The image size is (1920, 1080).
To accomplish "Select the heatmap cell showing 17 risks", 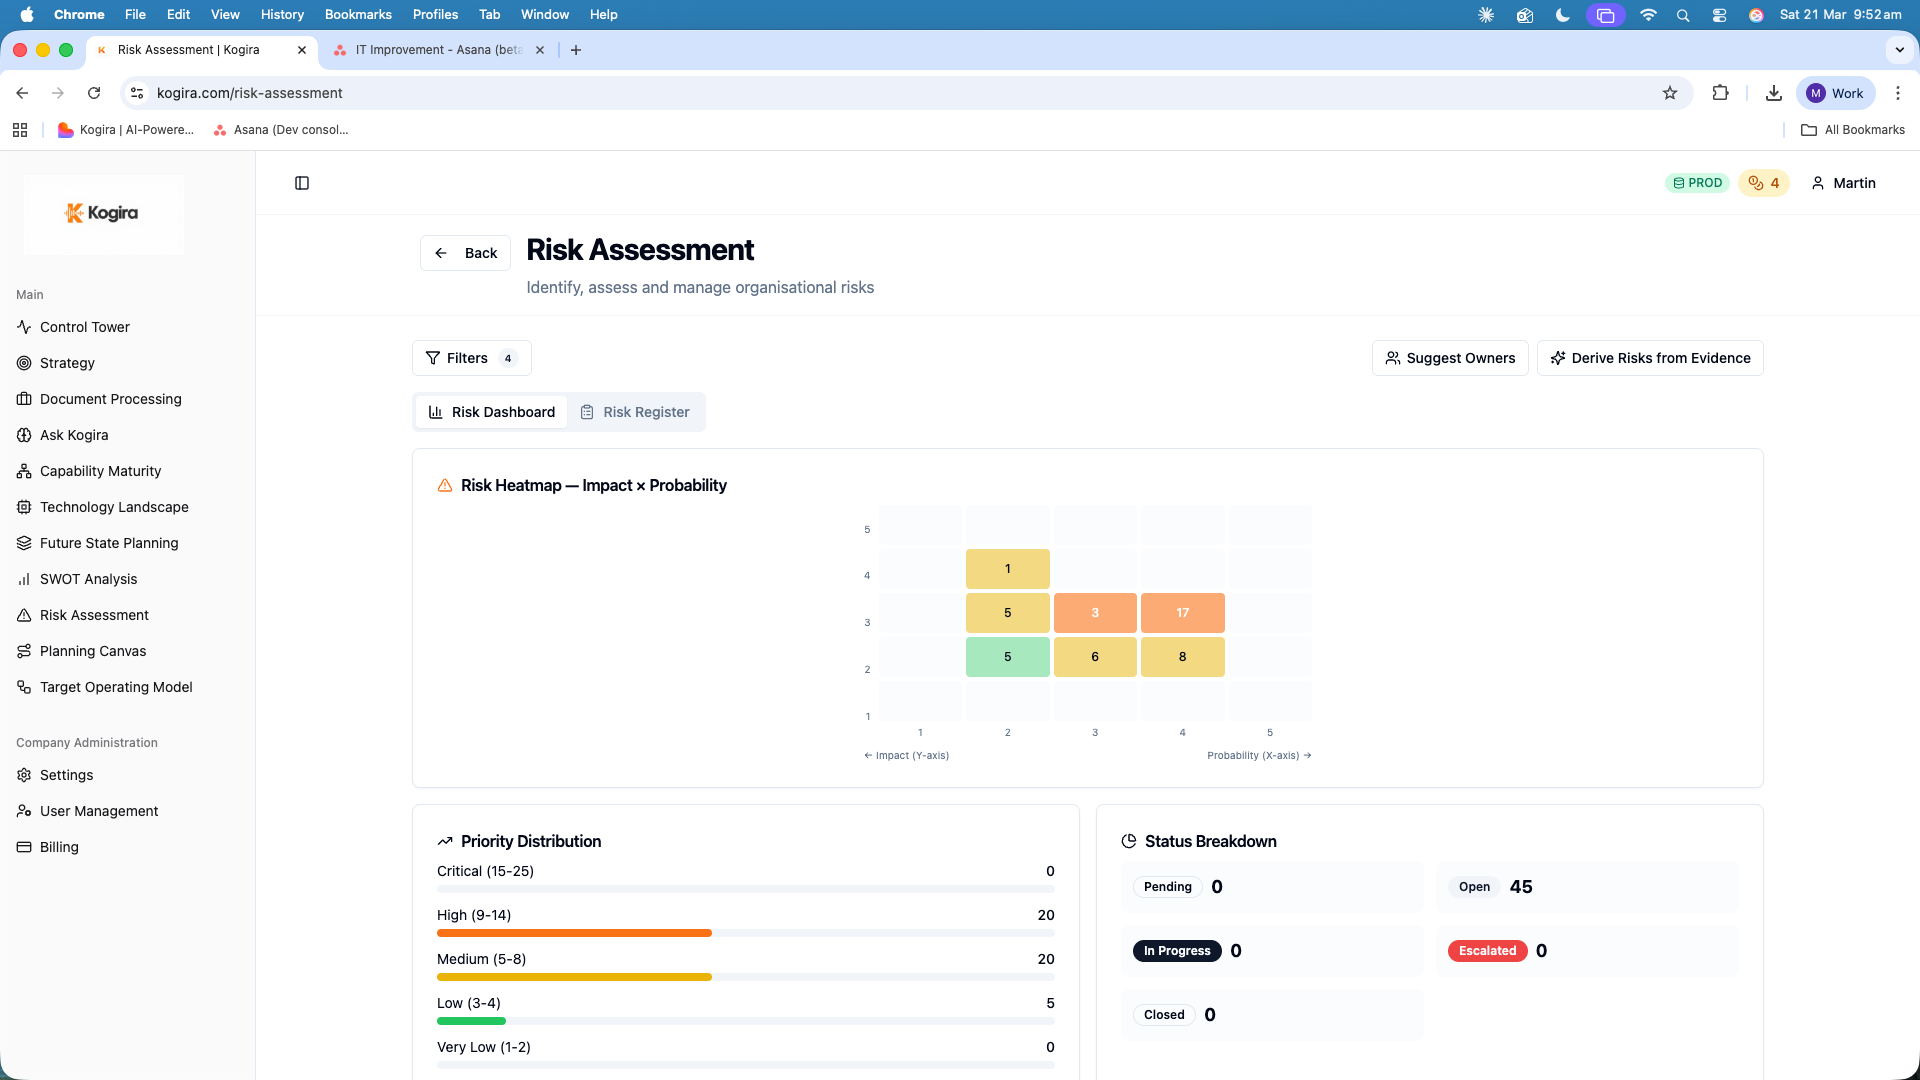I will (1183, 612).
